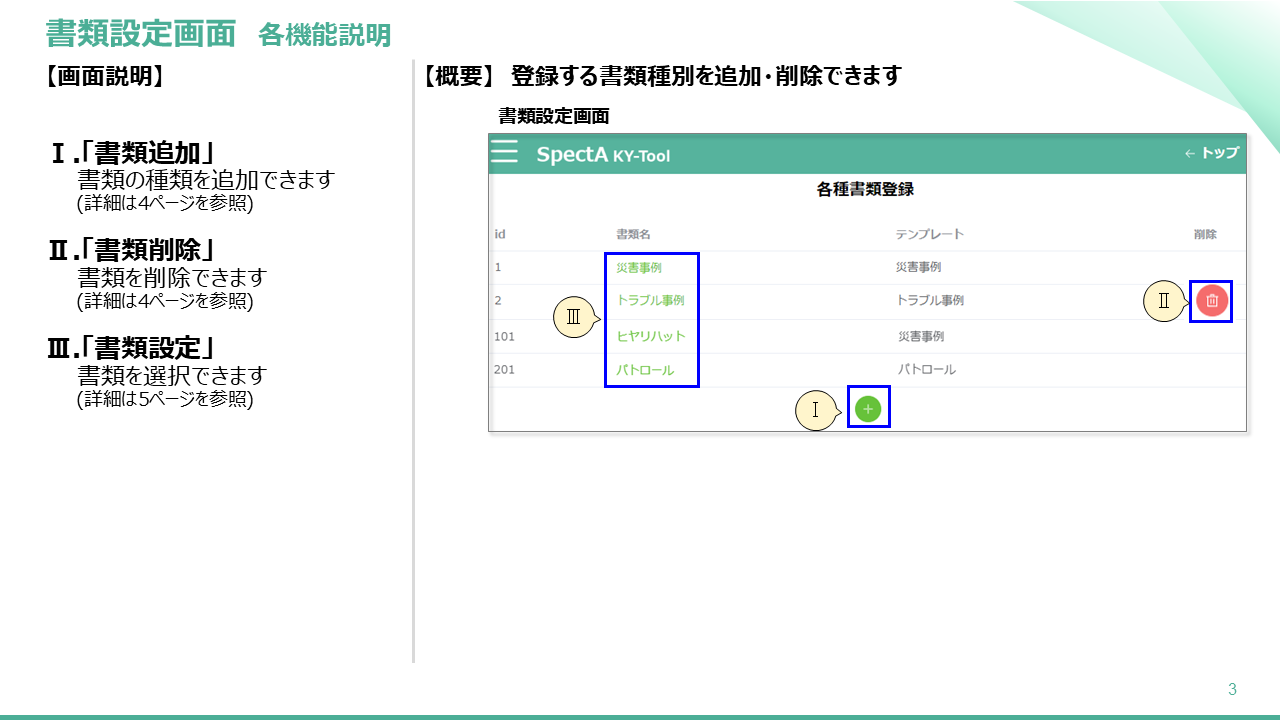Sort by the 書類名 column header
The height and width of the screenshot is (720, 1280).
pos(634,233)
